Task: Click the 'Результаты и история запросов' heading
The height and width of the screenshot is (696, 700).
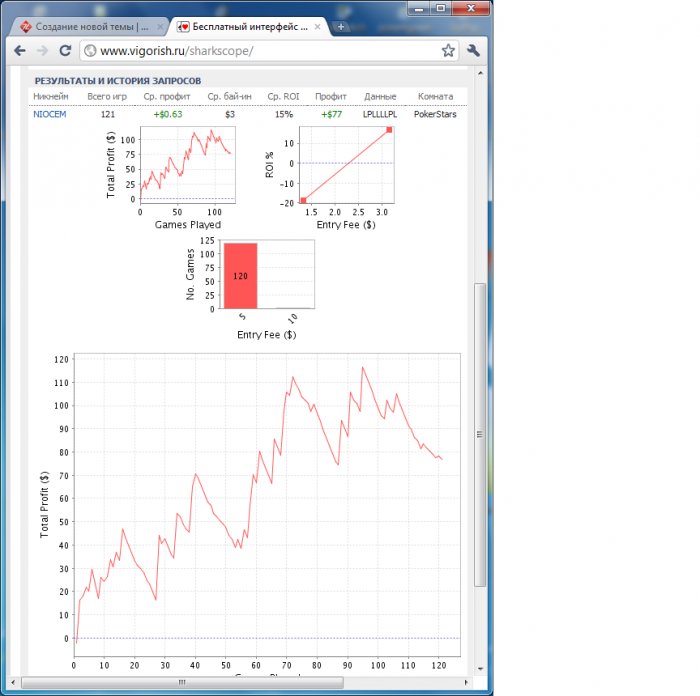Action: point(118,81)
